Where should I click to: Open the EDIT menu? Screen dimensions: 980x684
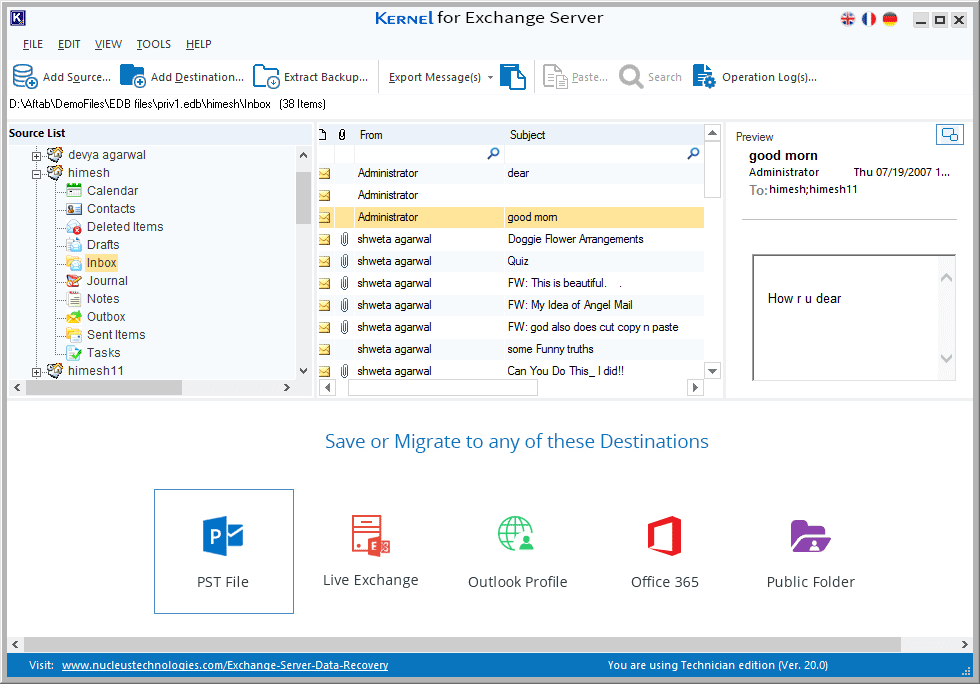point(69,44)
